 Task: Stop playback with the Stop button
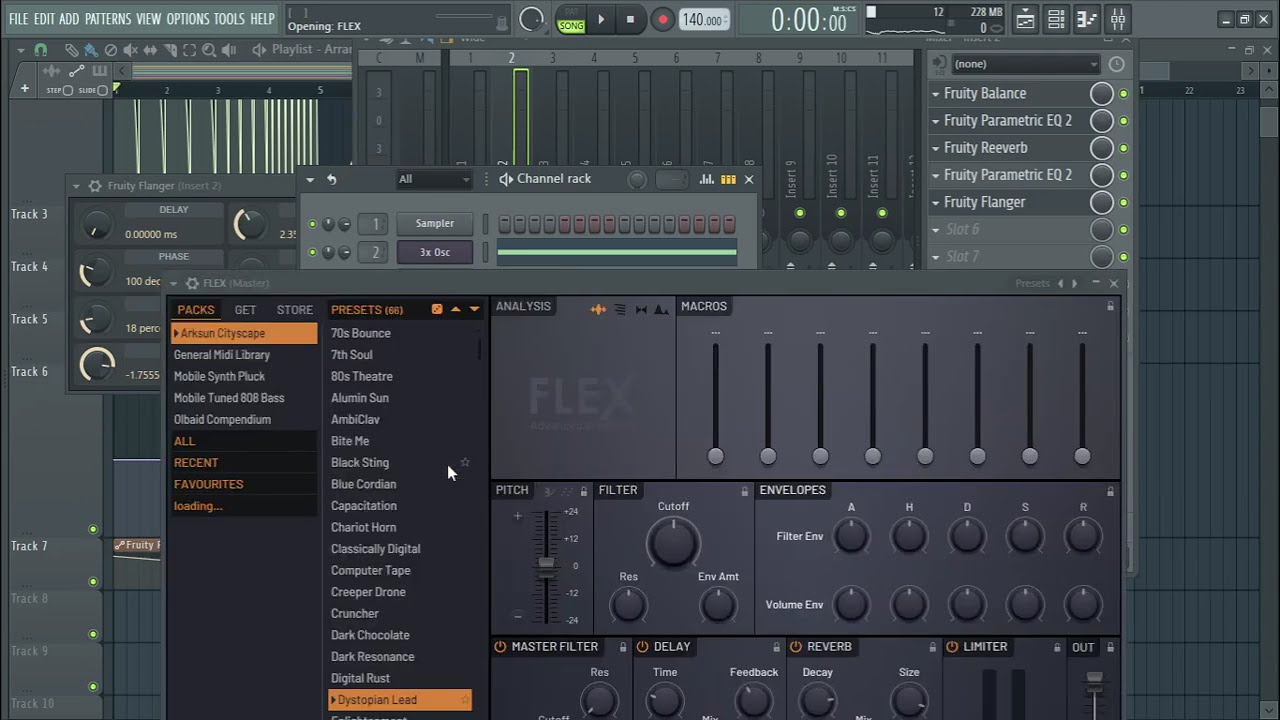tap(630, 19)
